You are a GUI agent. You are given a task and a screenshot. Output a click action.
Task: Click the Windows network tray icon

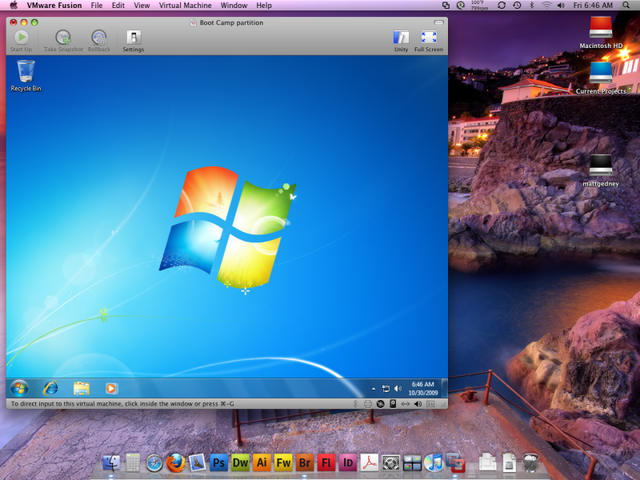pos(386,389)
